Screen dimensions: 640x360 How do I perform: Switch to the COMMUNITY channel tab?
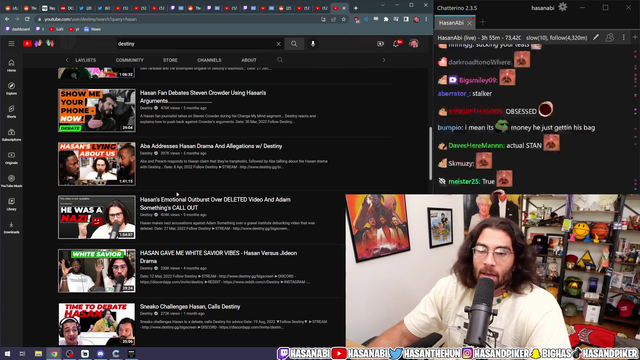(129, 60)
